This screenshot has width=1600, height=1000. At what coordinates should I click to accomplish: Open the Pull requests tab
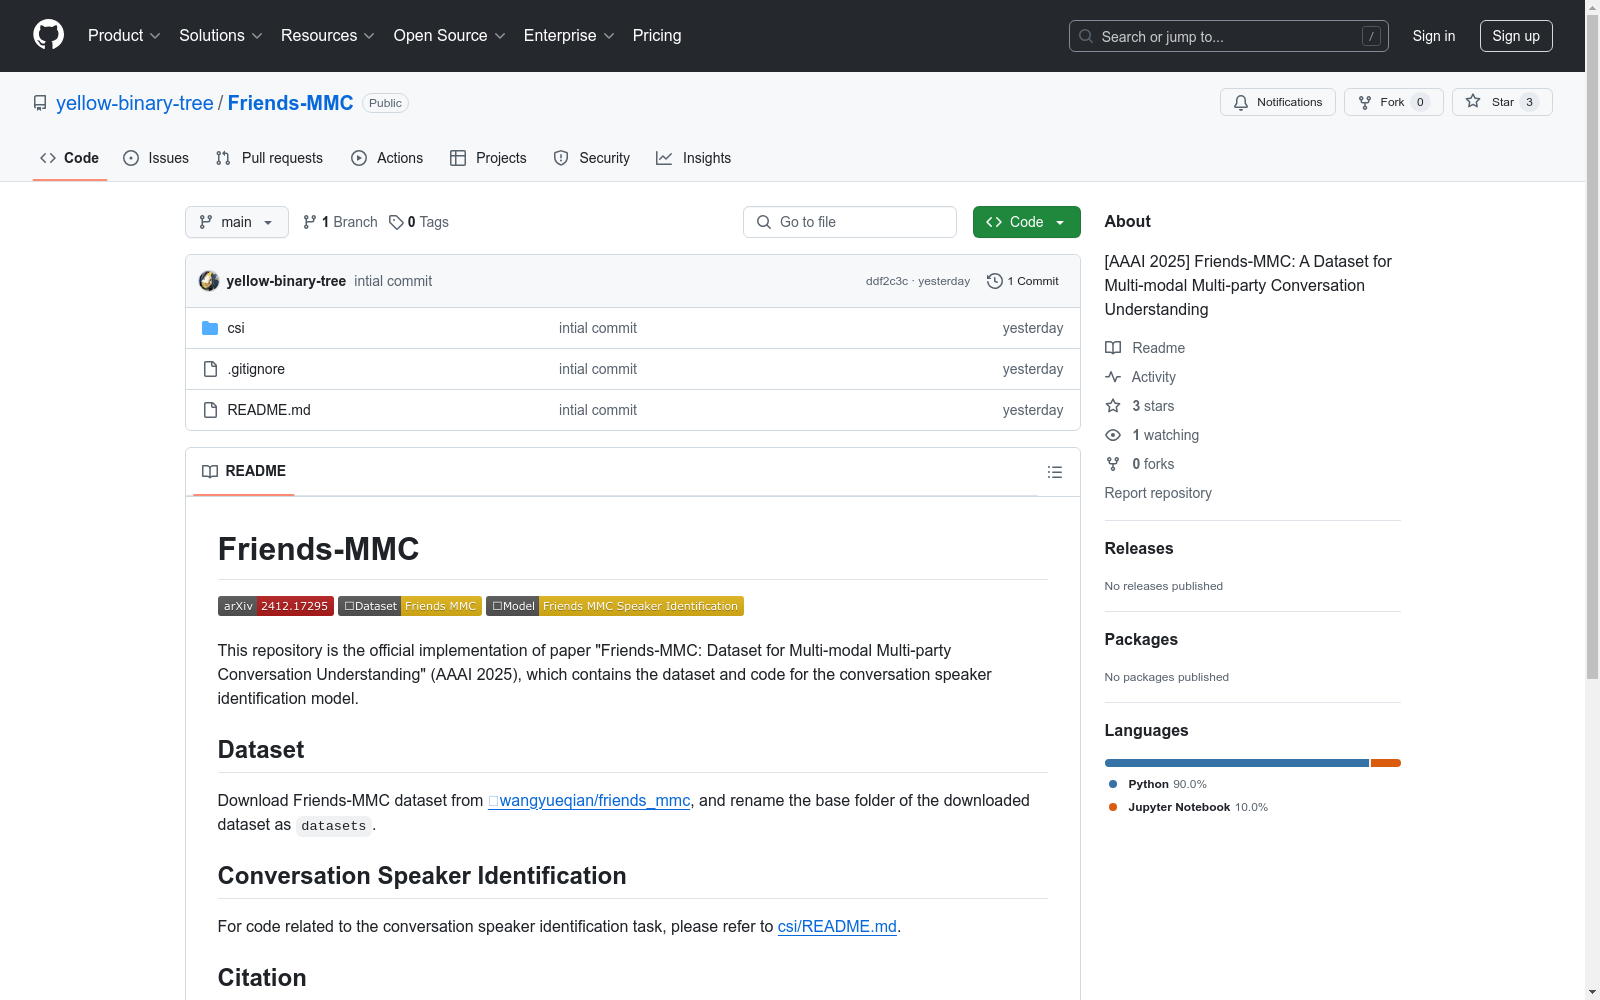point(269,158)
